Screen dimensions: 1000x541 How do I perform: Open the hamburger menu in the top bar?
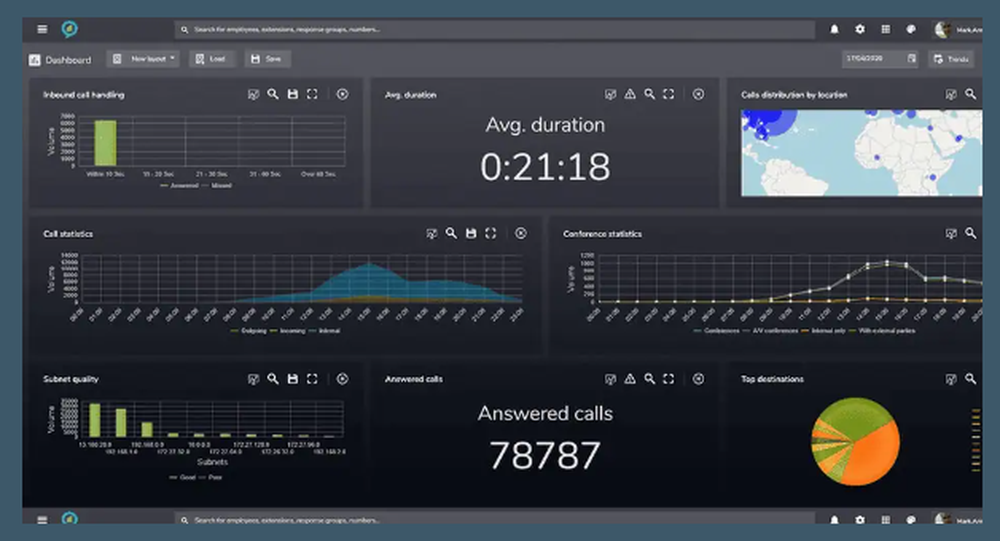tap(42, 29)
